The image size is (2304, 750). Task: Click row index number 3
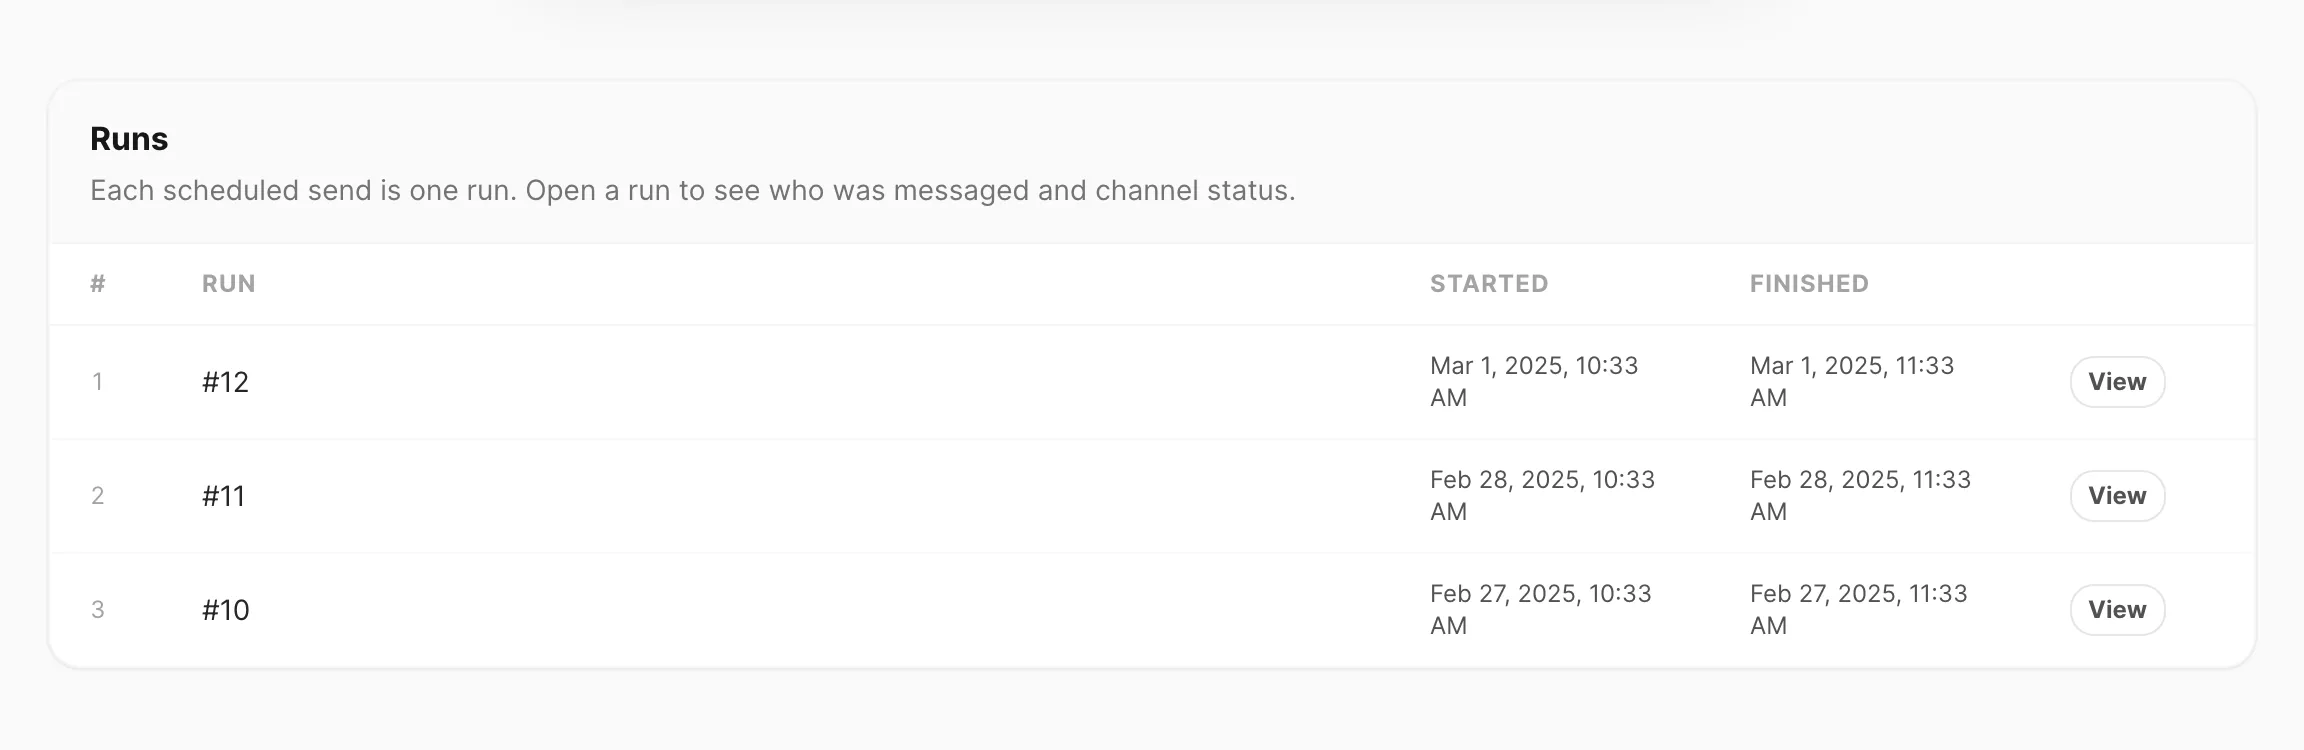[98, 610]
